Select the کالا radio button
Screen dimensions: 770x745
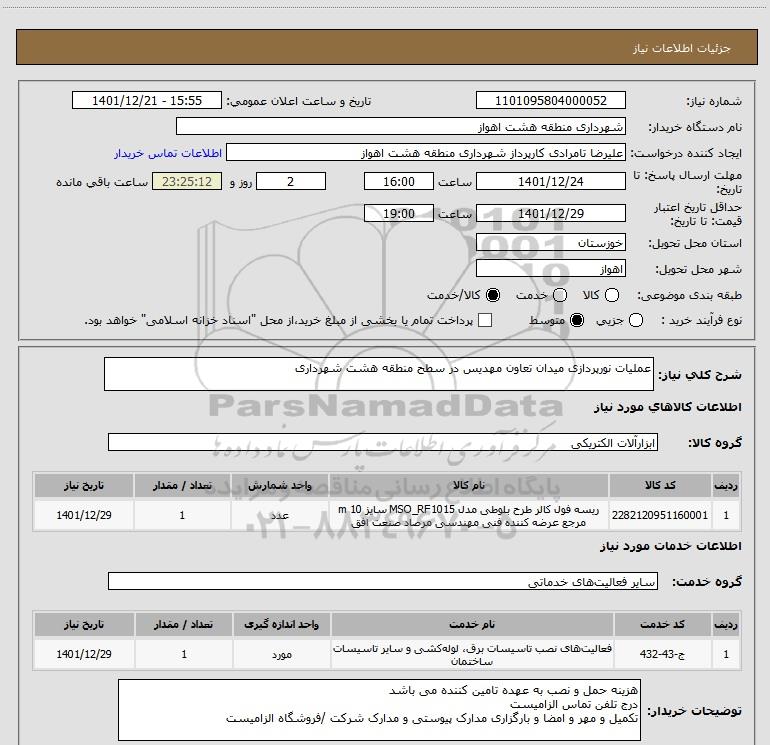pyautogui.click(x=612, y=295)
